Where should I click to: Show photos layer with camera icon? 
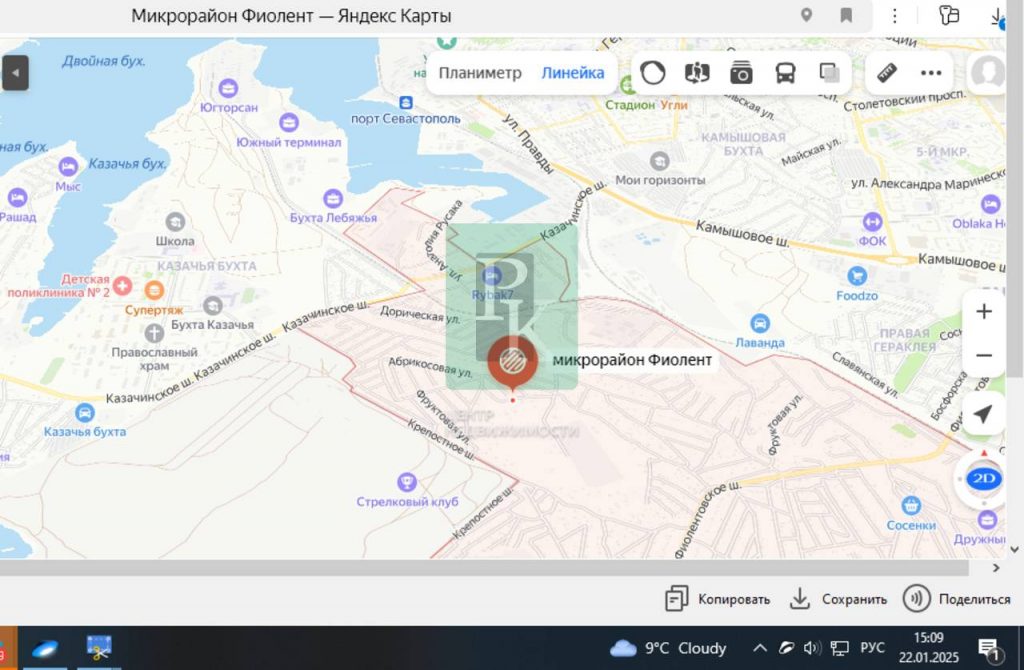(x=741, y=73)
